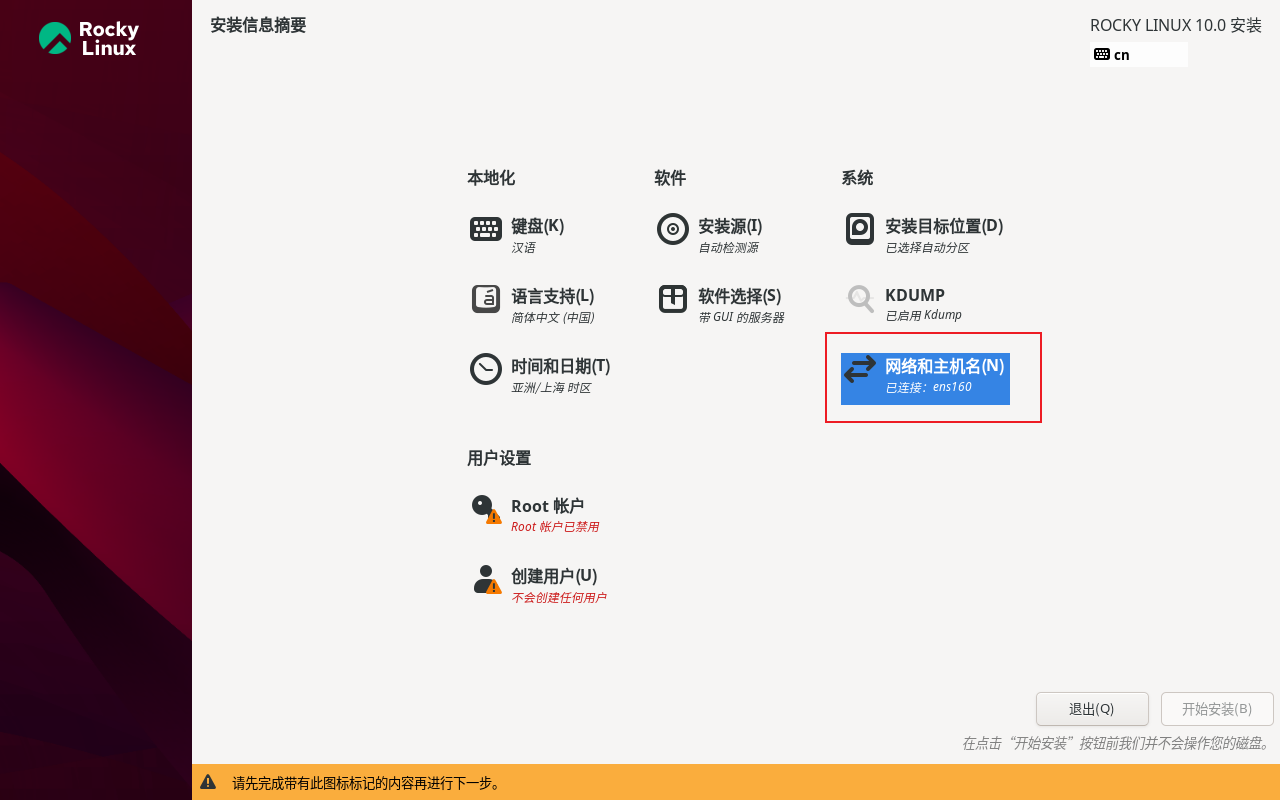The width and height of the screenshot is (1280, 800).
Task: Open the KDUMP label
Action: (x=915, y=295)
